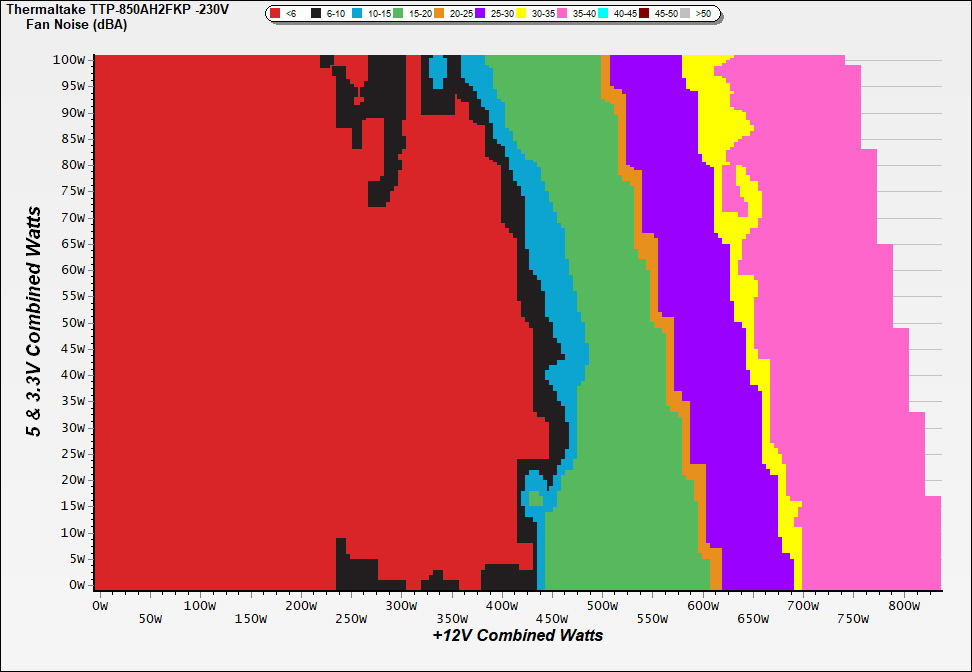This screenshot has width=972, height=672.
Task: Click the purple 25-30 legend swatch
Action: tap(480, 14)
